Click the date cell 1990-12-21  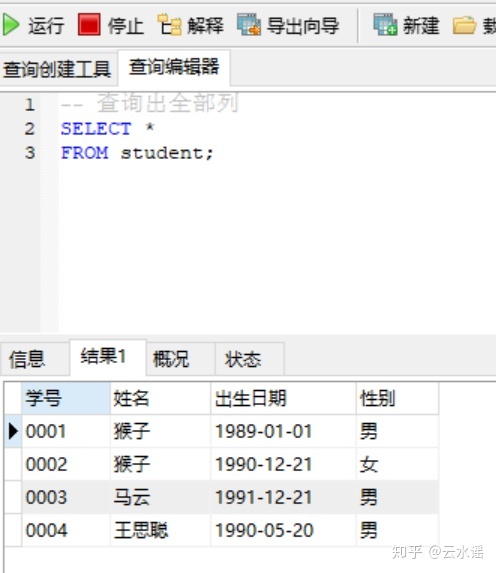tap(283, 464)
